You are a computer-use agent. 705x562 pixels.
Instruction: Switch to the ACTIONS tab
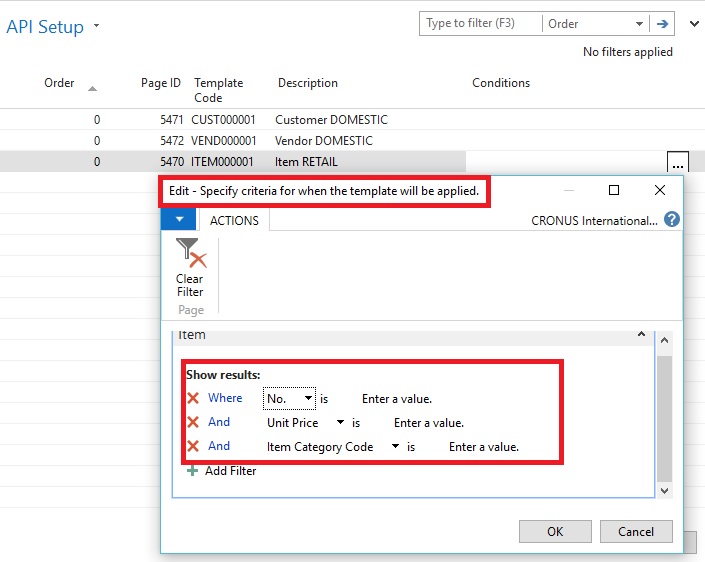tap(234, 221)
